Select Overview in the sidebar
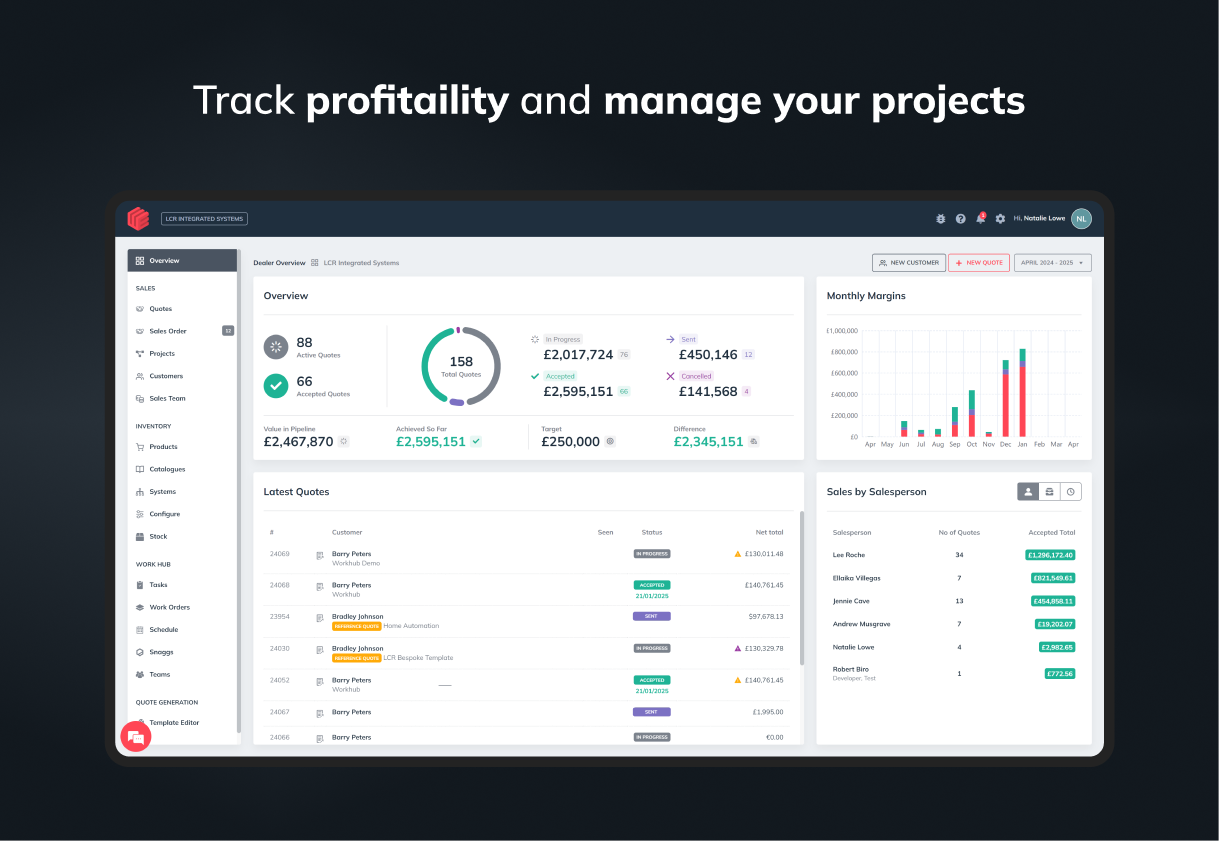The height and width of the screenshot is (841, 1219). pyautogui.click(x=182, y=260)
